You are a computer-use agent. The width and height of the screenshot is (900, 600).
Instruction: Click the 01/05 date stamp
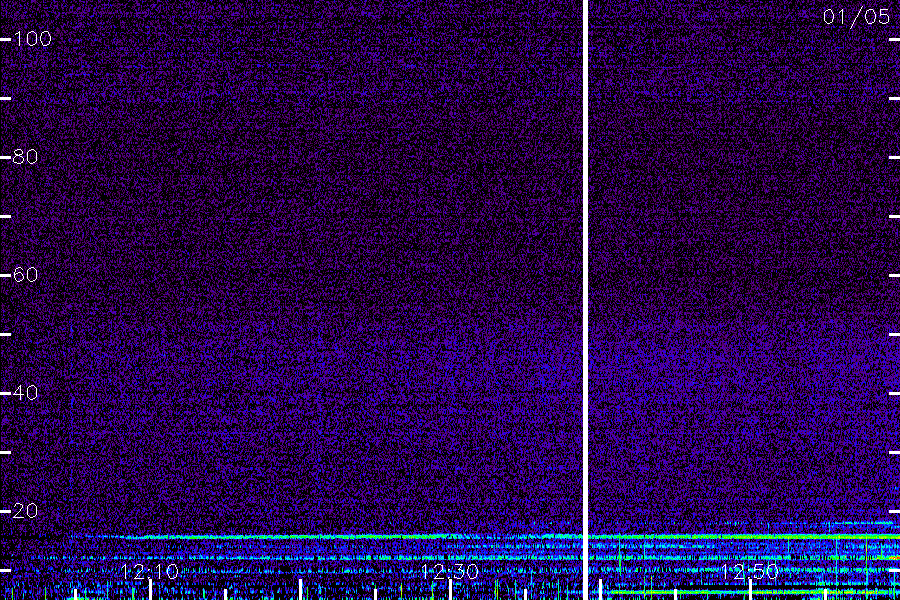click(856, 17)
